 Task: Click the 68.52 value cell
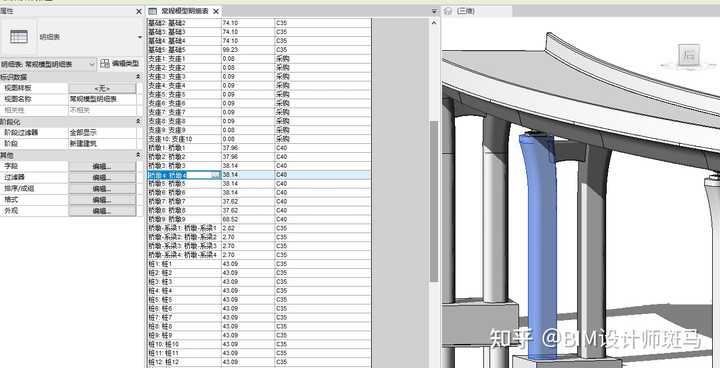coord(248,219)
